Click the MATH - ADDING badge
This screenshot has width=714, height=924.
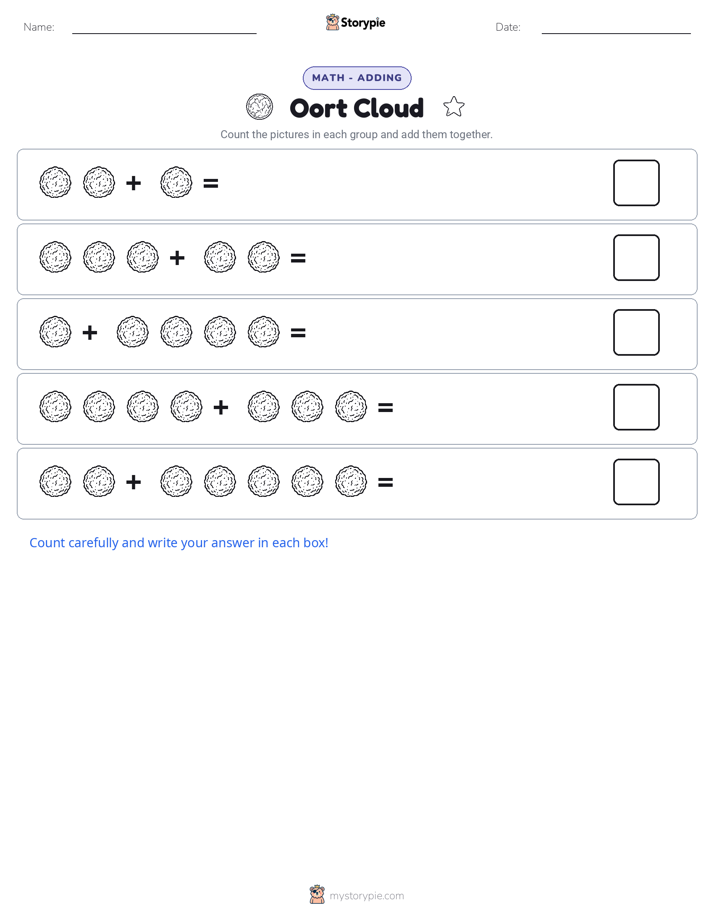click(357, 78)
